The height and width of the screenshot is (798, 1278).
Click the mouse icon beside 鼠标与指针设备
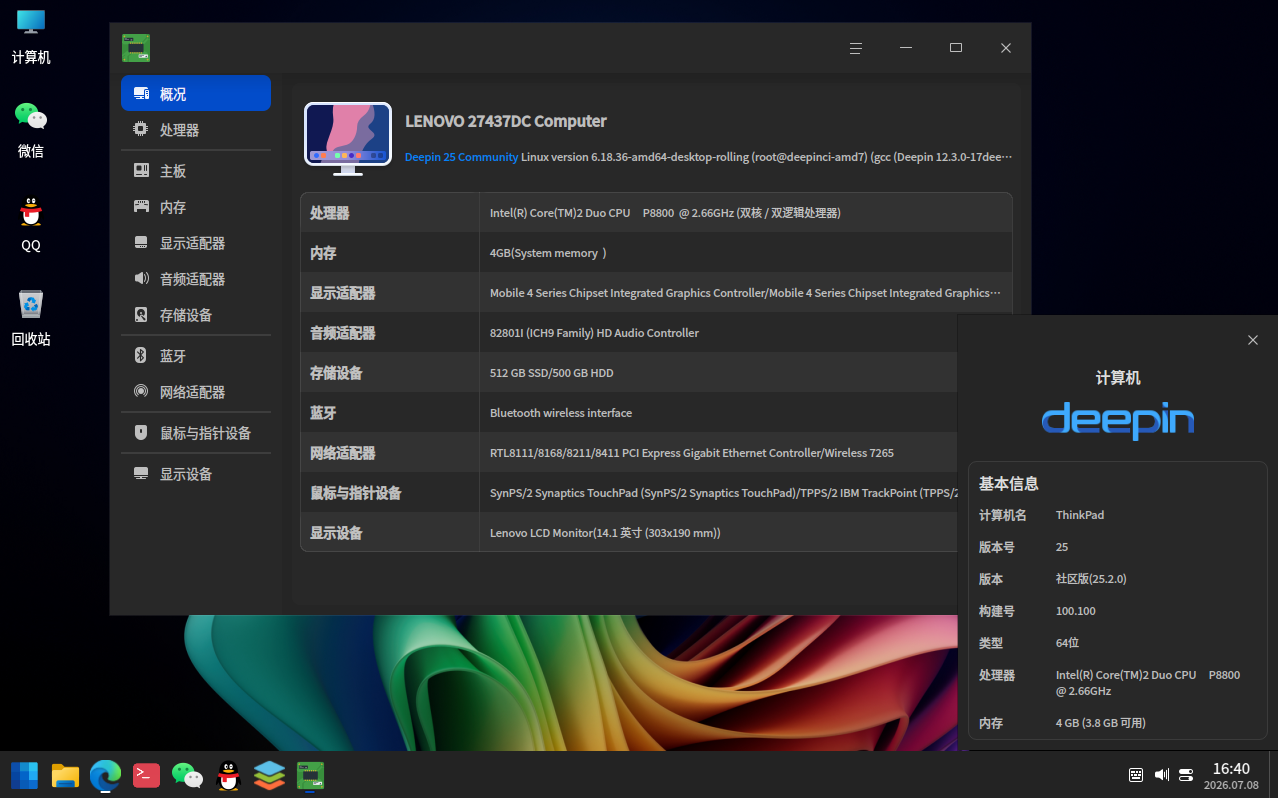[141, 433]
